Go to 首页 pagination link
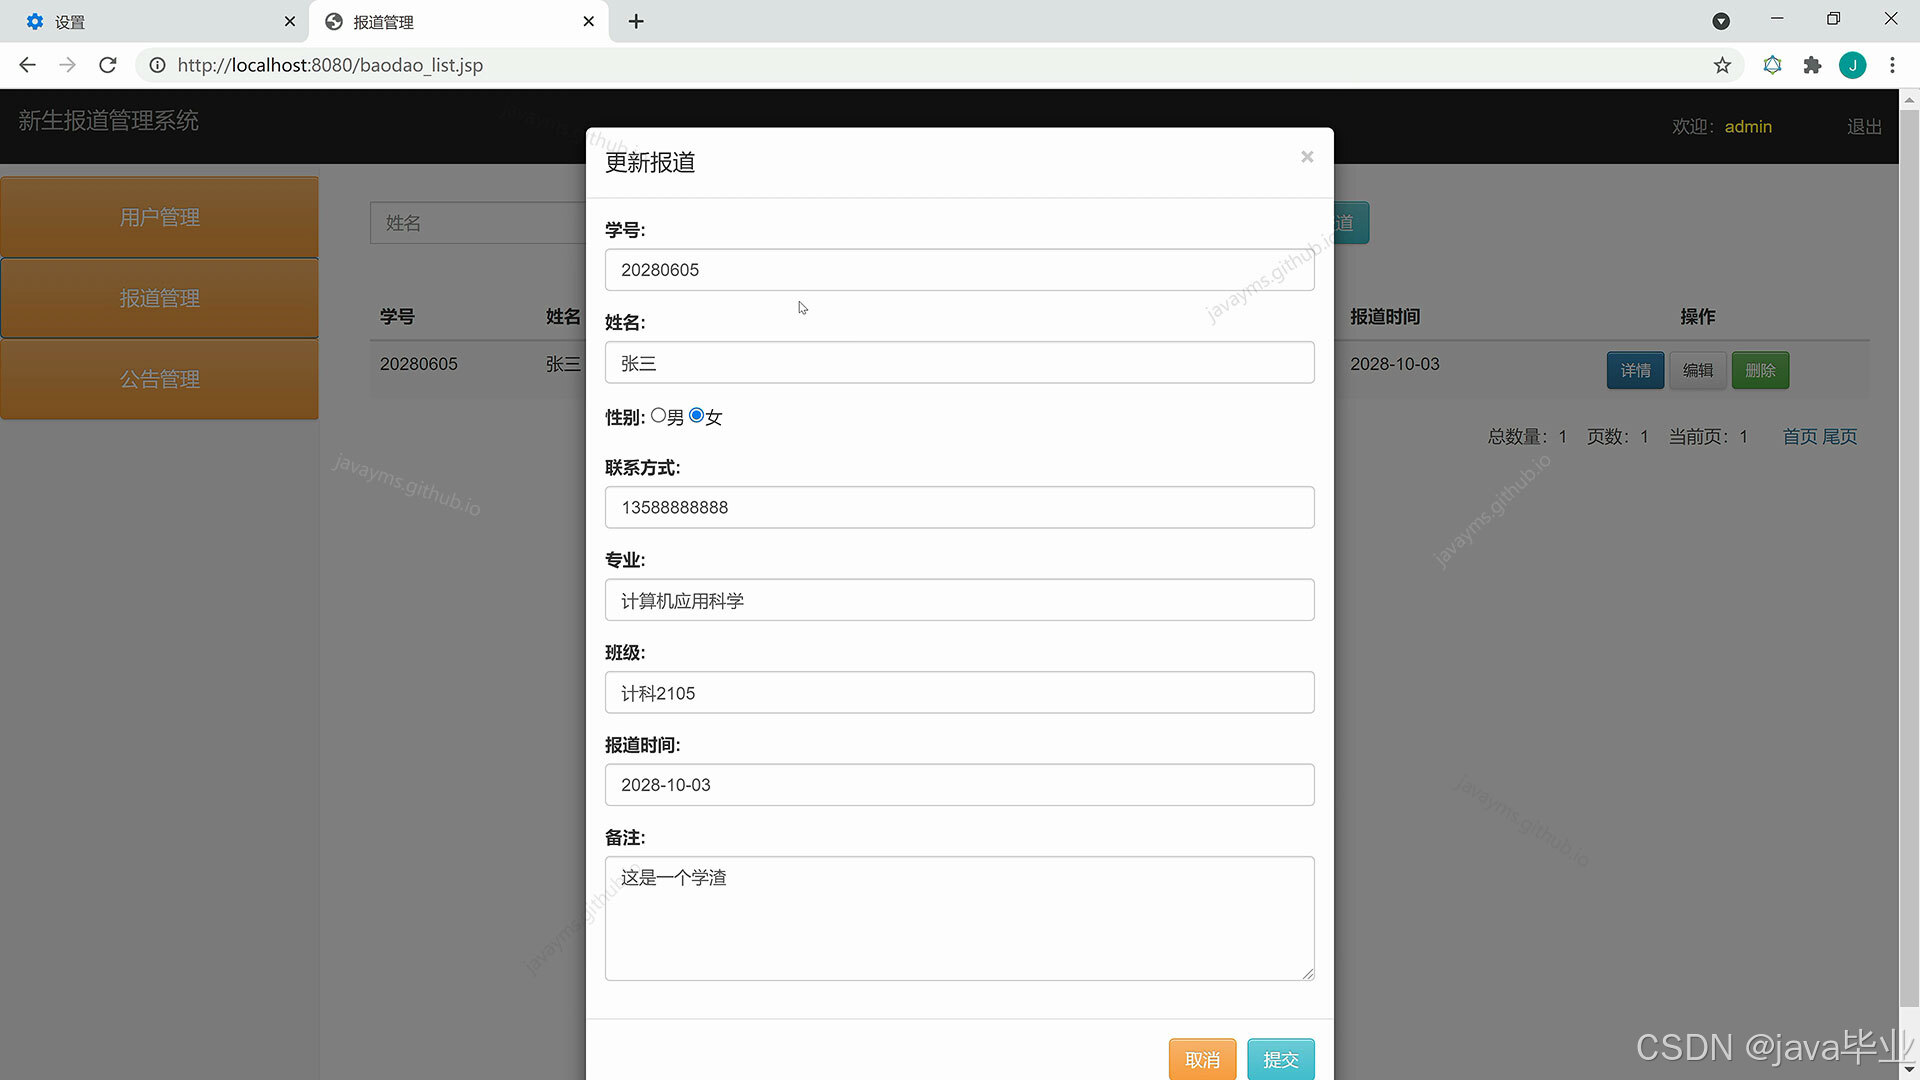Screen dimensions: 1920x1080 [x=1799, y=436]
